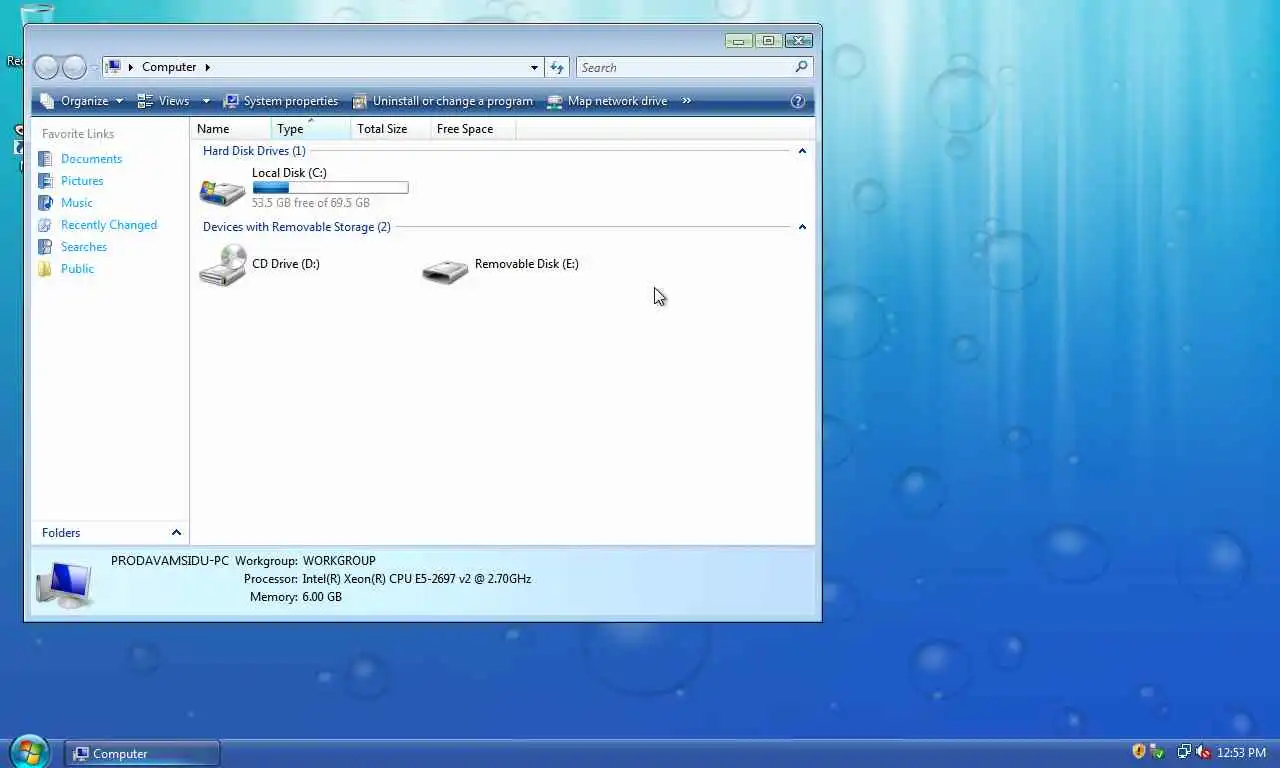This screenshot has height=768, width=1280.
Task: Open the Recently Changed link
Action: (109, 225)
